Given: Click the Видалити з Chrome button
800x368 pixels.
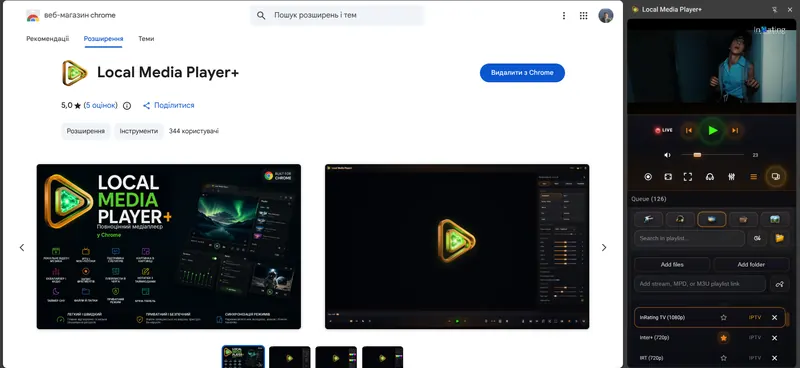Looking at the screenshot, I should (x=522, y=73).
